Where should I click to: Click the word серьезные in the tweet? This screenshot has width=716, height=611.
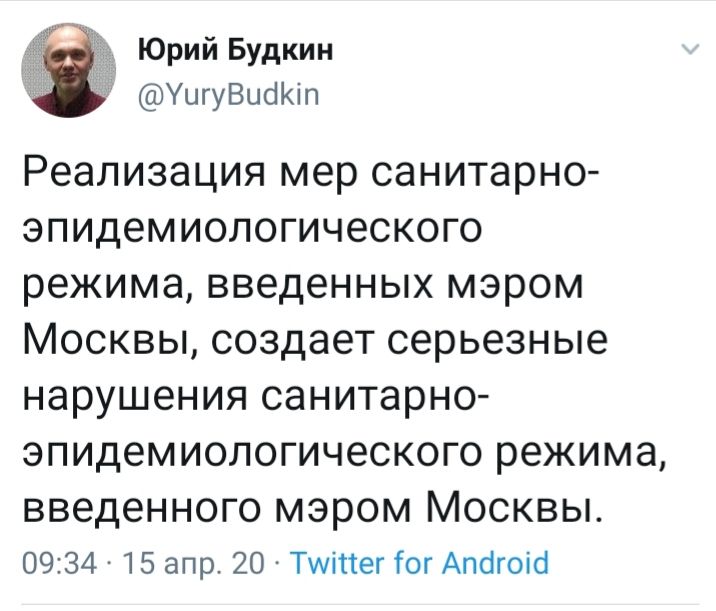511,345
